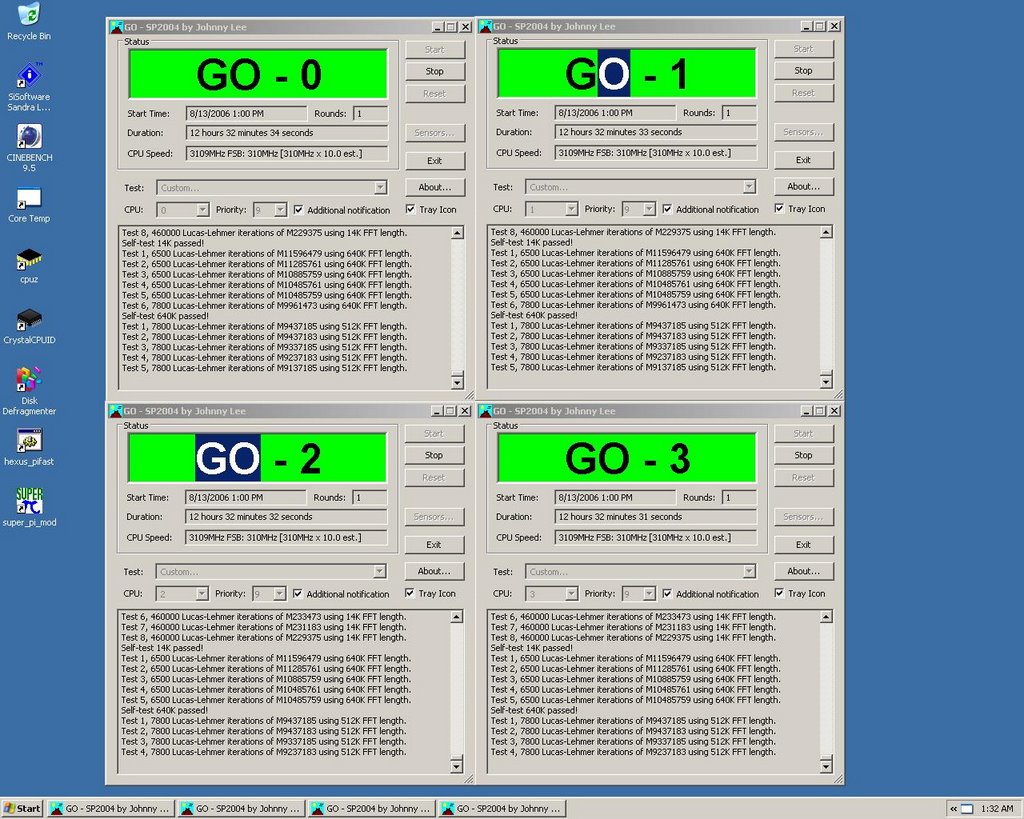
Task: Click the title bar app icon of the GO - 0 window
Action: click(116, 27)
